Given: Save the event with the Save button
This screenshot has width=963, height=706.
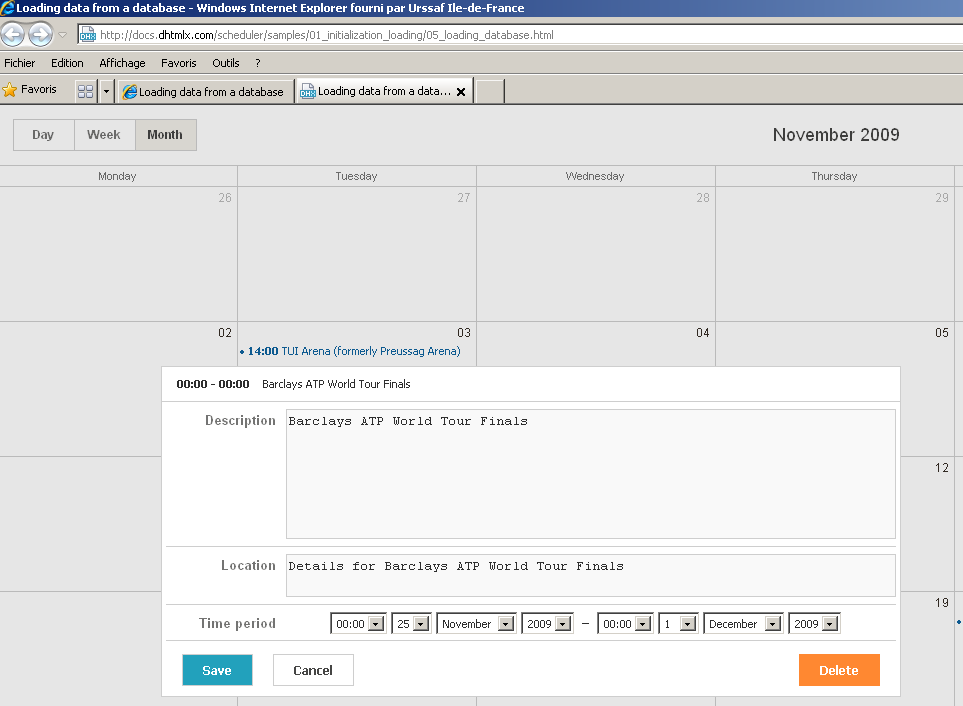Looking at the screenshot, I should 217,670.
